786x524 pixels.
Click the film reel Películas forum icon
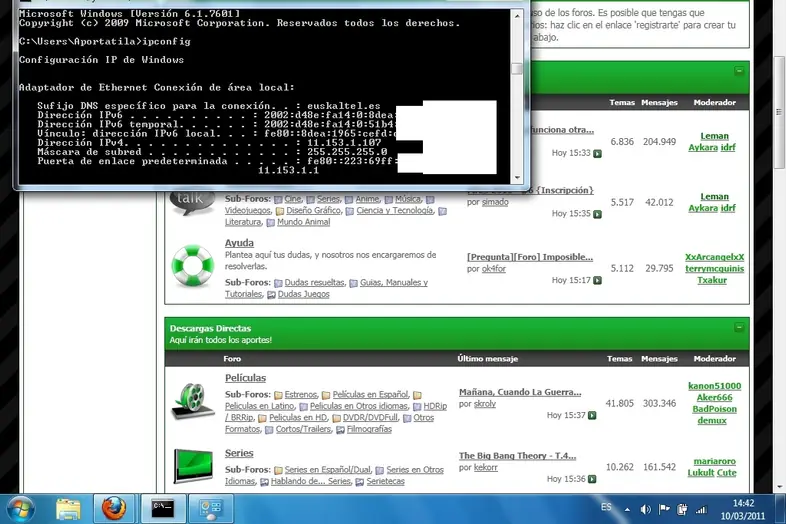pyautogui.click(x=192, y=401)
